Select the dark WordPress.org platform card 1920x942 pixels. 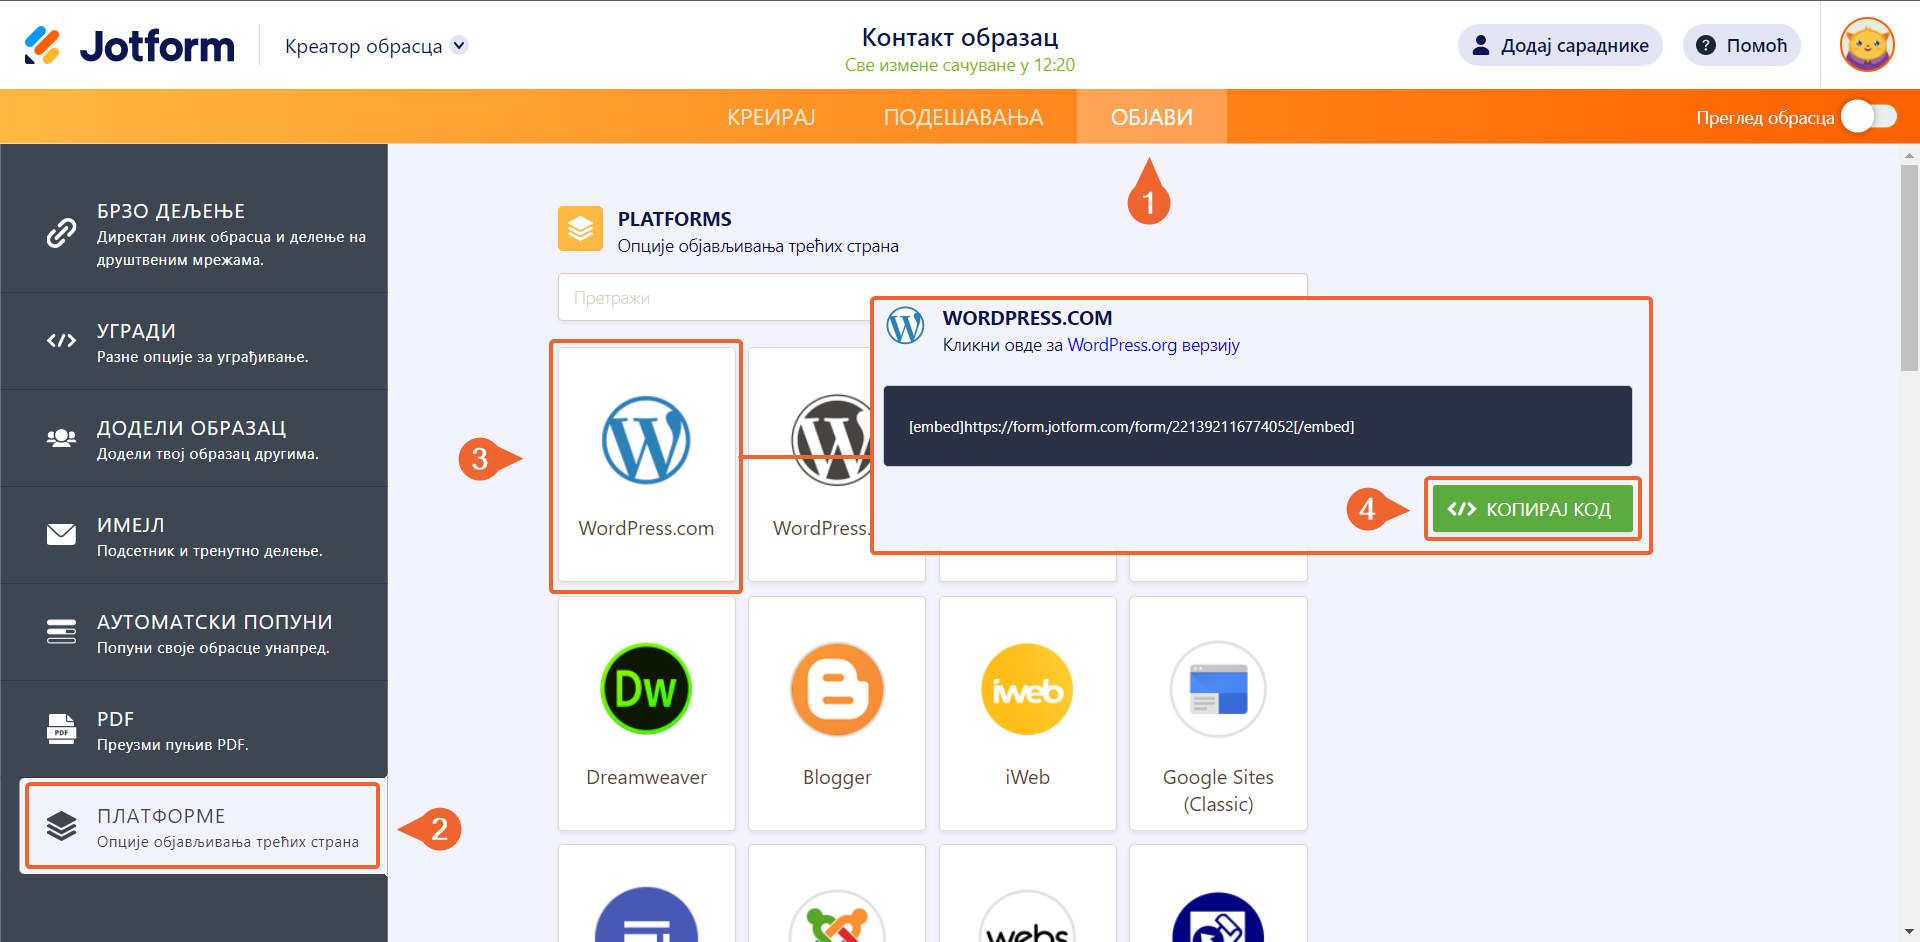pyautogui.click(x=811, y=465)
